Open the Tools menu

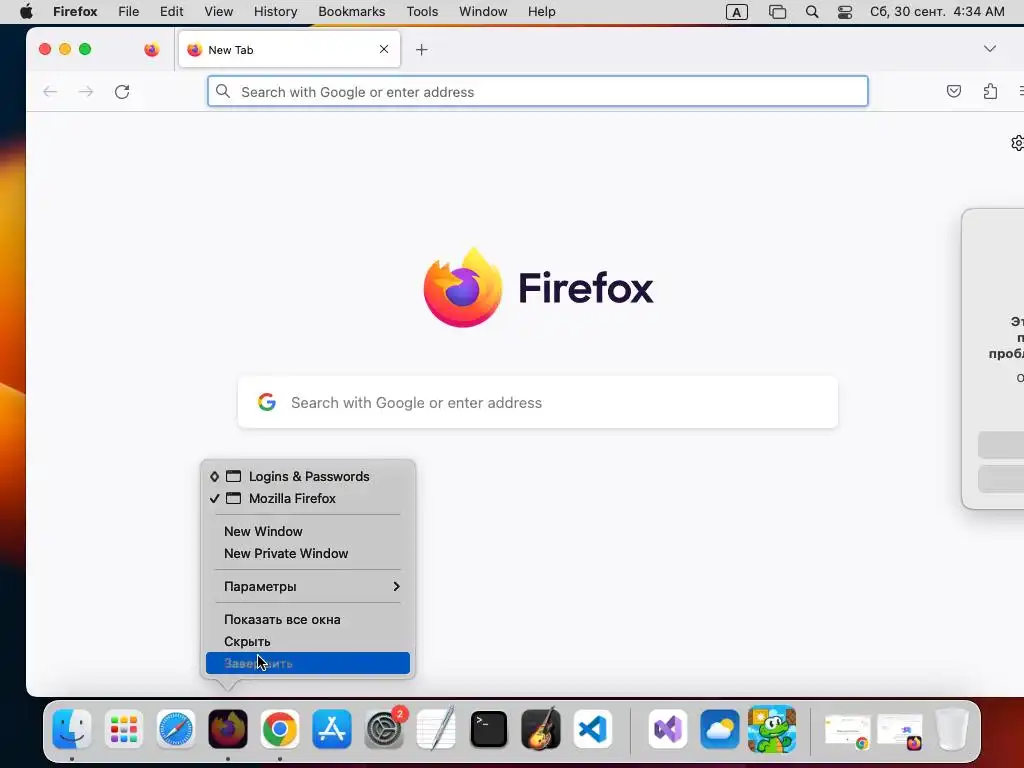click(x=423, y=12)
